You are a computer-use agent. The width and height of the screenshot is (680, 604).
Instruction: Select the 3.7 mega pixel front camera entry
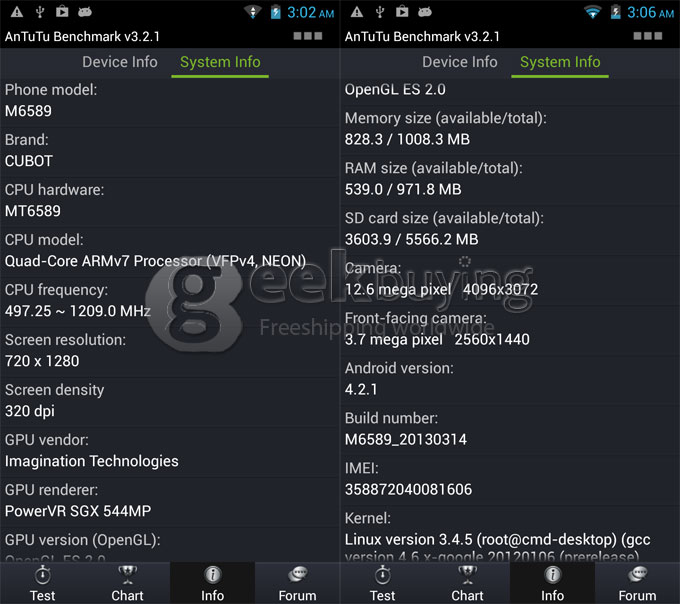click(437, 340)
